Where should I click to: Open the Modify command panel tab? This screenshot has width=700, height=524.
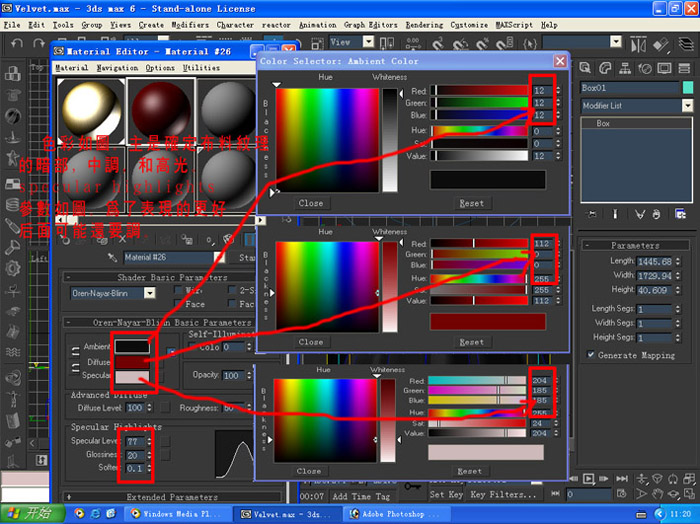tap(605, 68)
